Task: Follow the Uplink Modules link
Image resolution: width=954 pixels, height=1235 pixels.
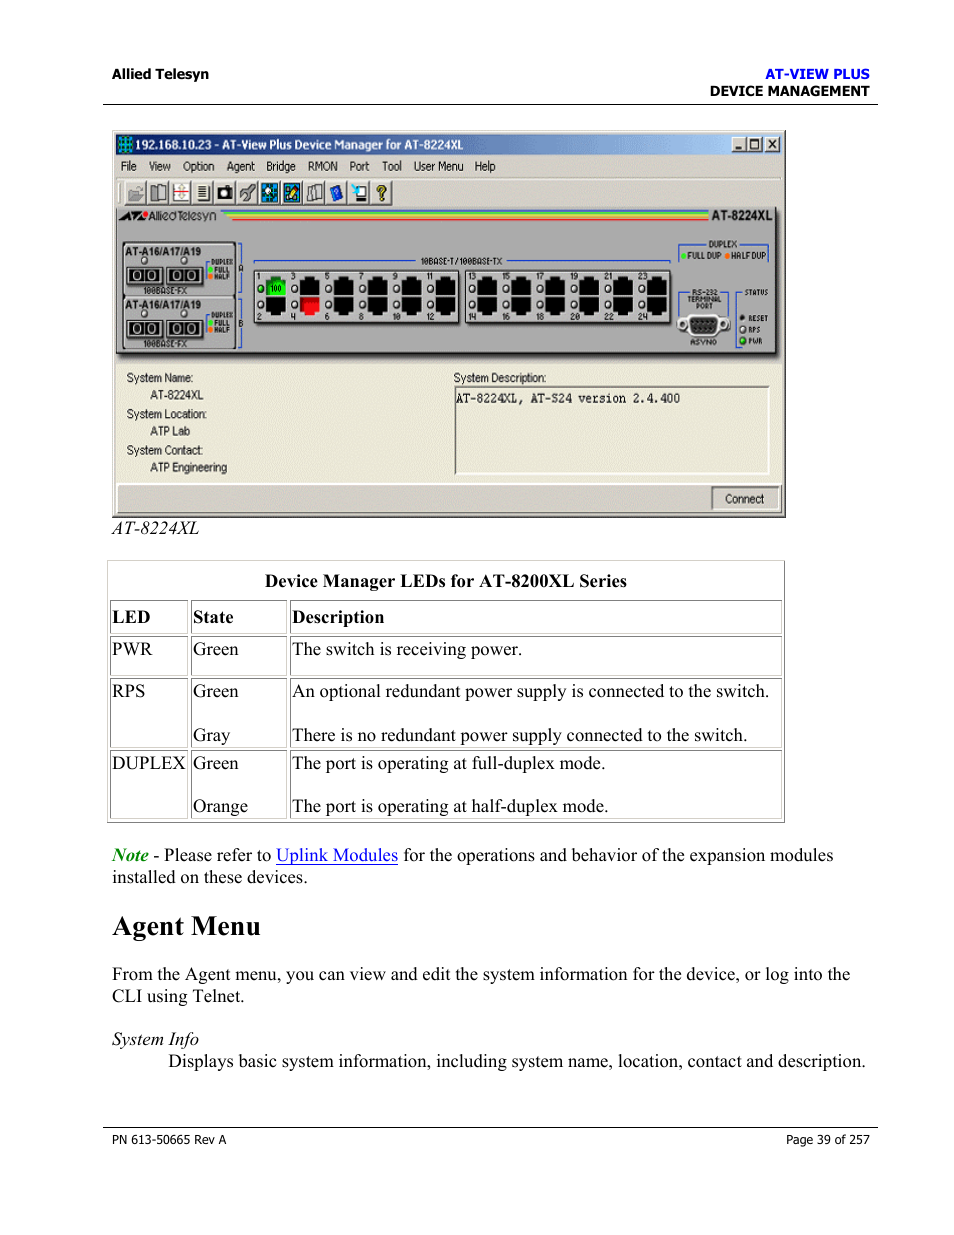Action: point(337,855)
